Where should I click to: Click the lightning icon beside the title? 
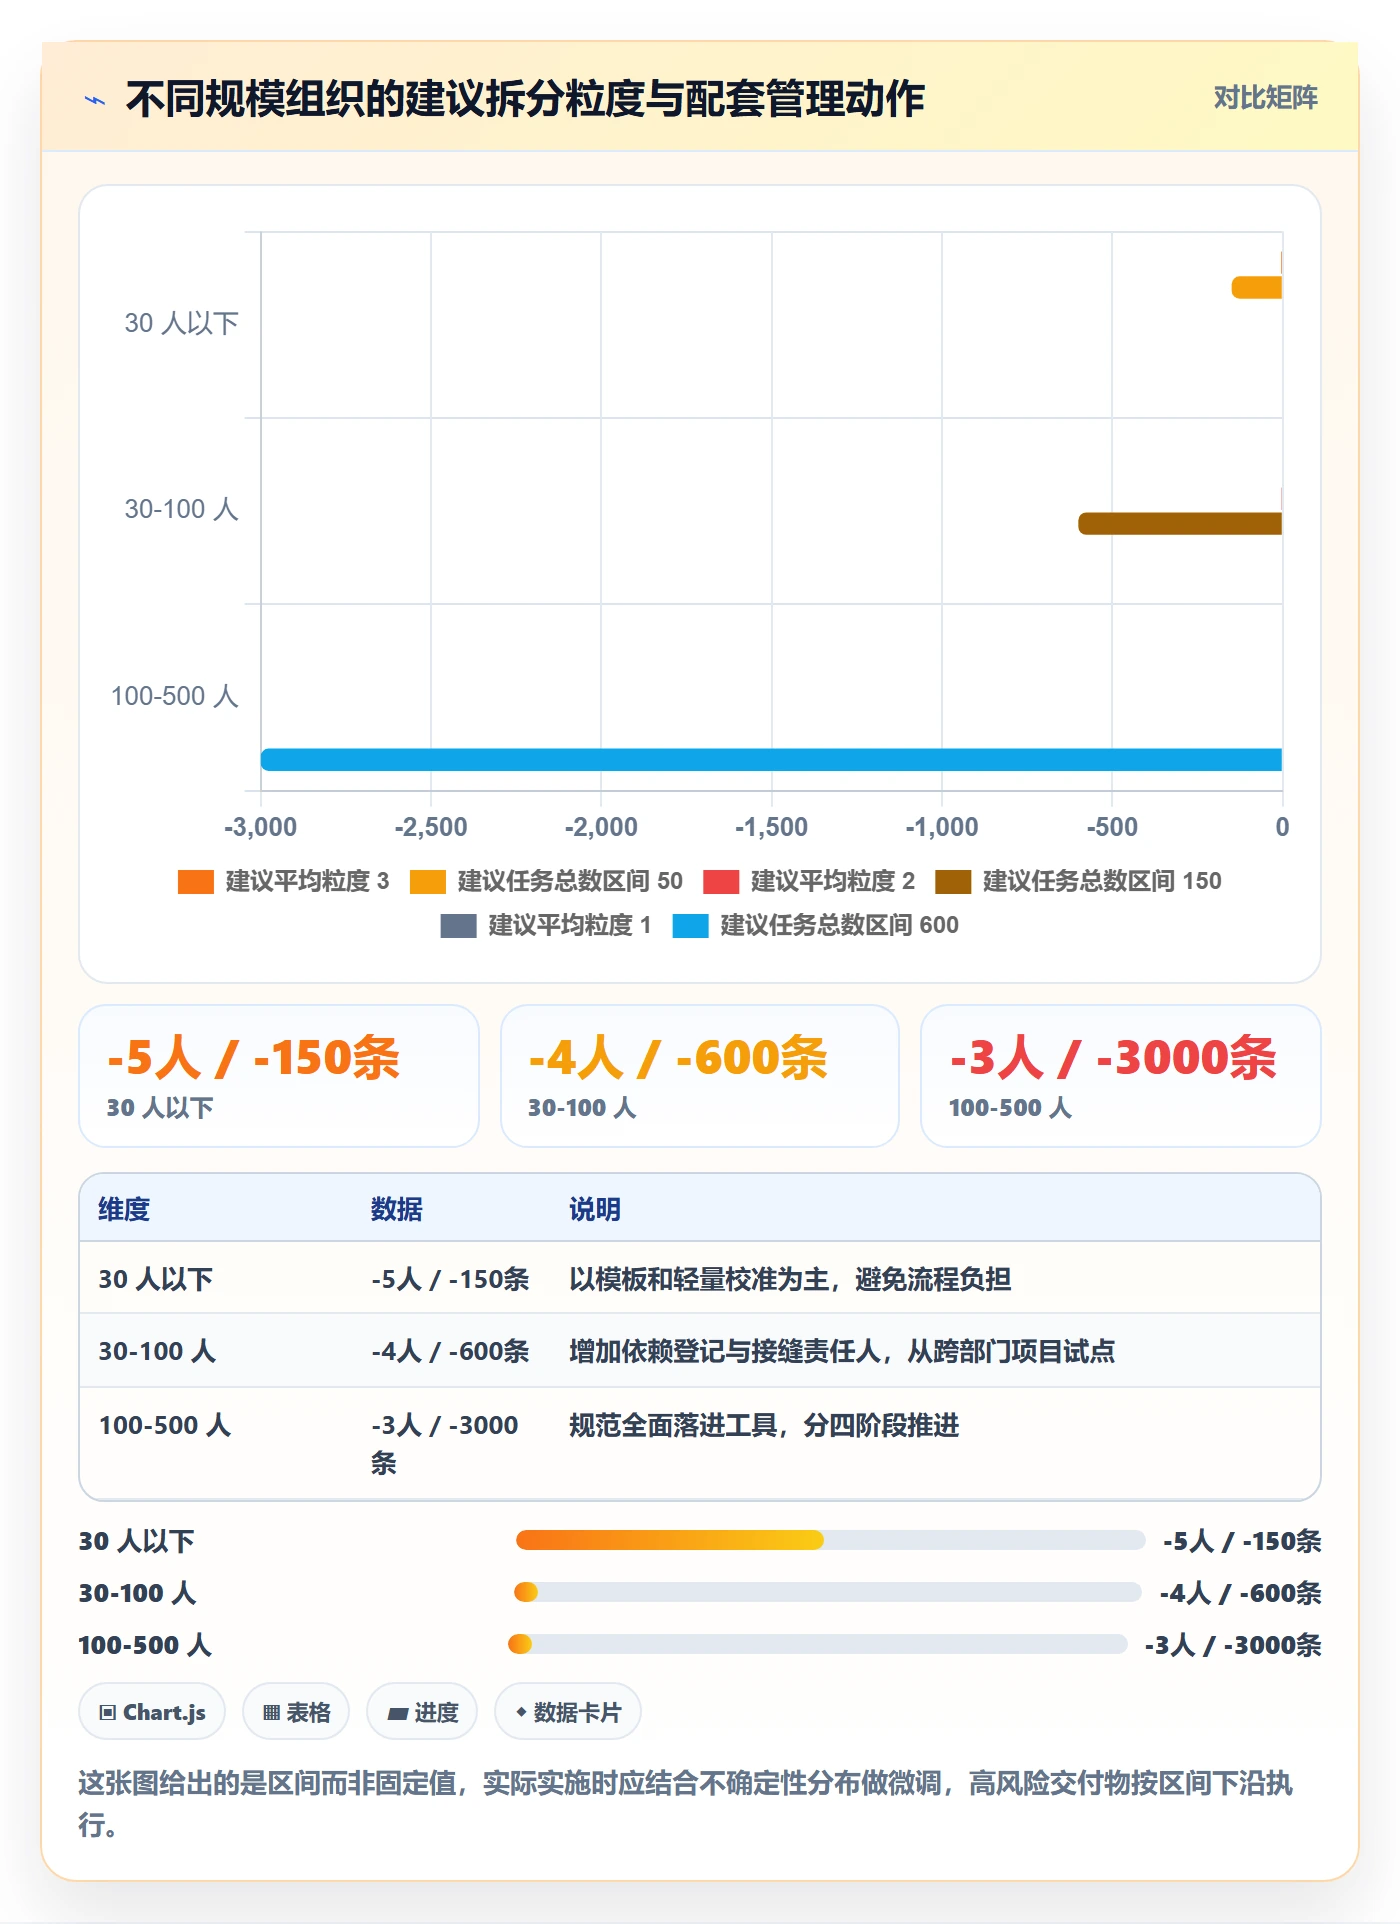(95, 100)
